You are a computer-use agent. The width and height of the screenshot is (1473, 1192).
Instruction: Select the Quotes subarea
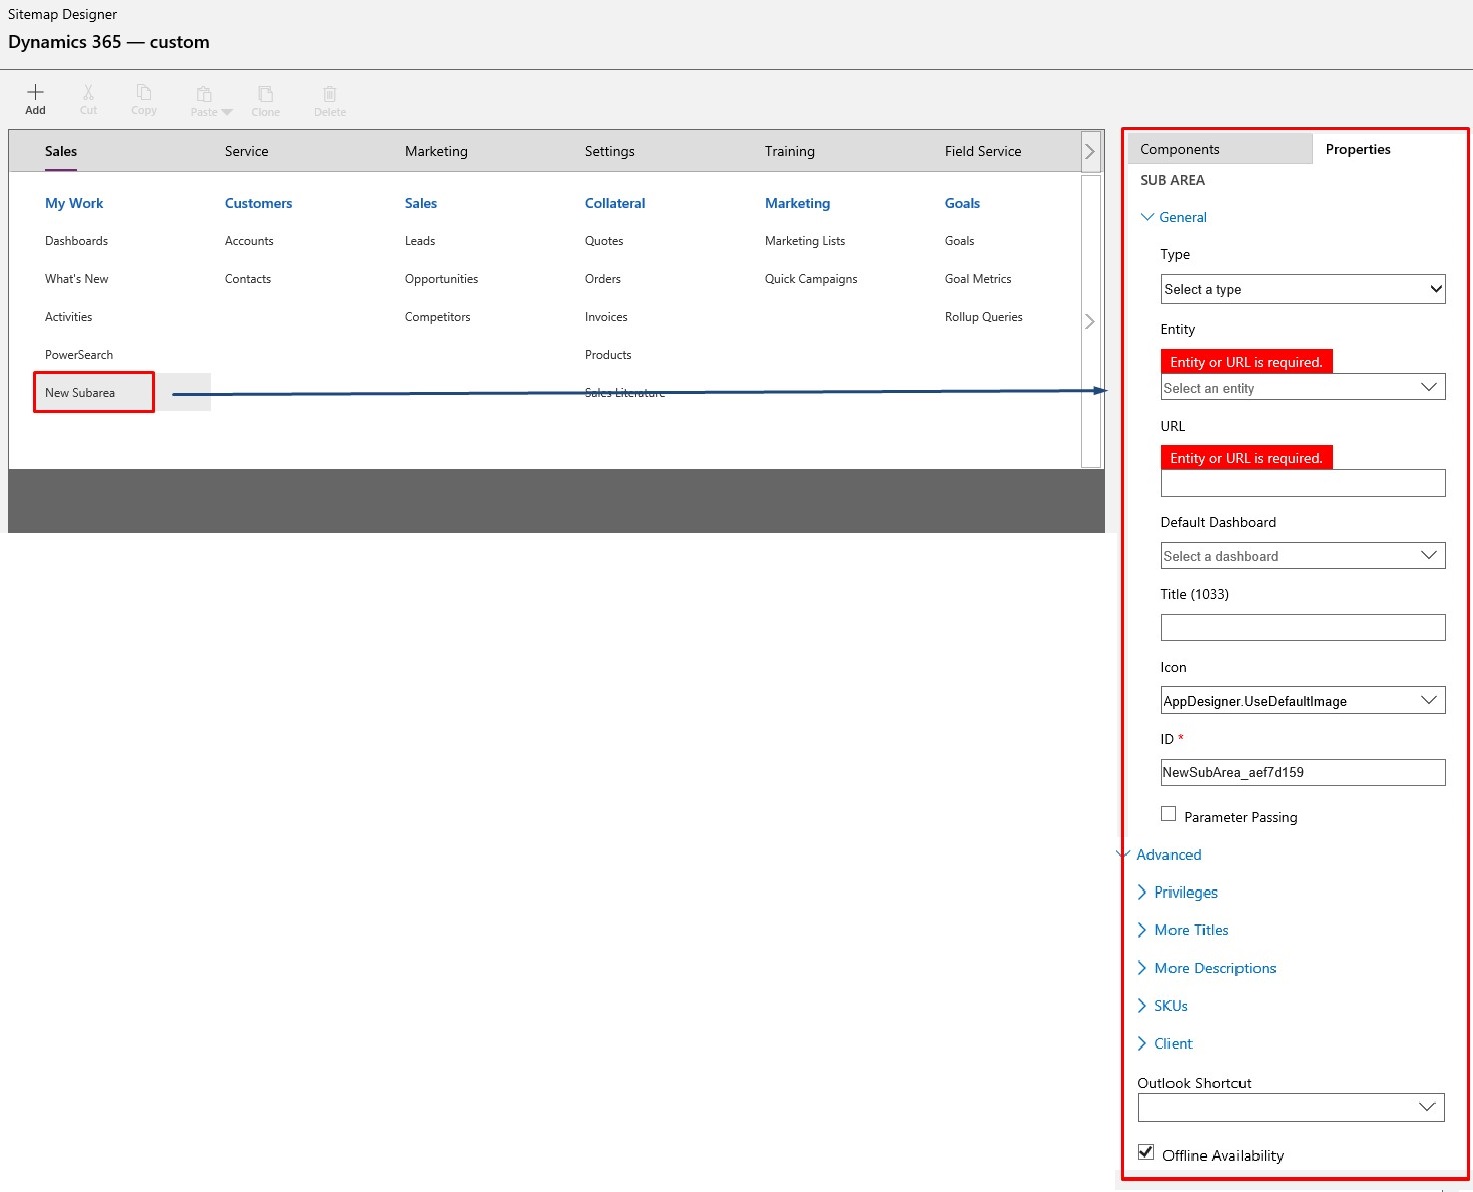pyautogui.click(x=604, y=241)
